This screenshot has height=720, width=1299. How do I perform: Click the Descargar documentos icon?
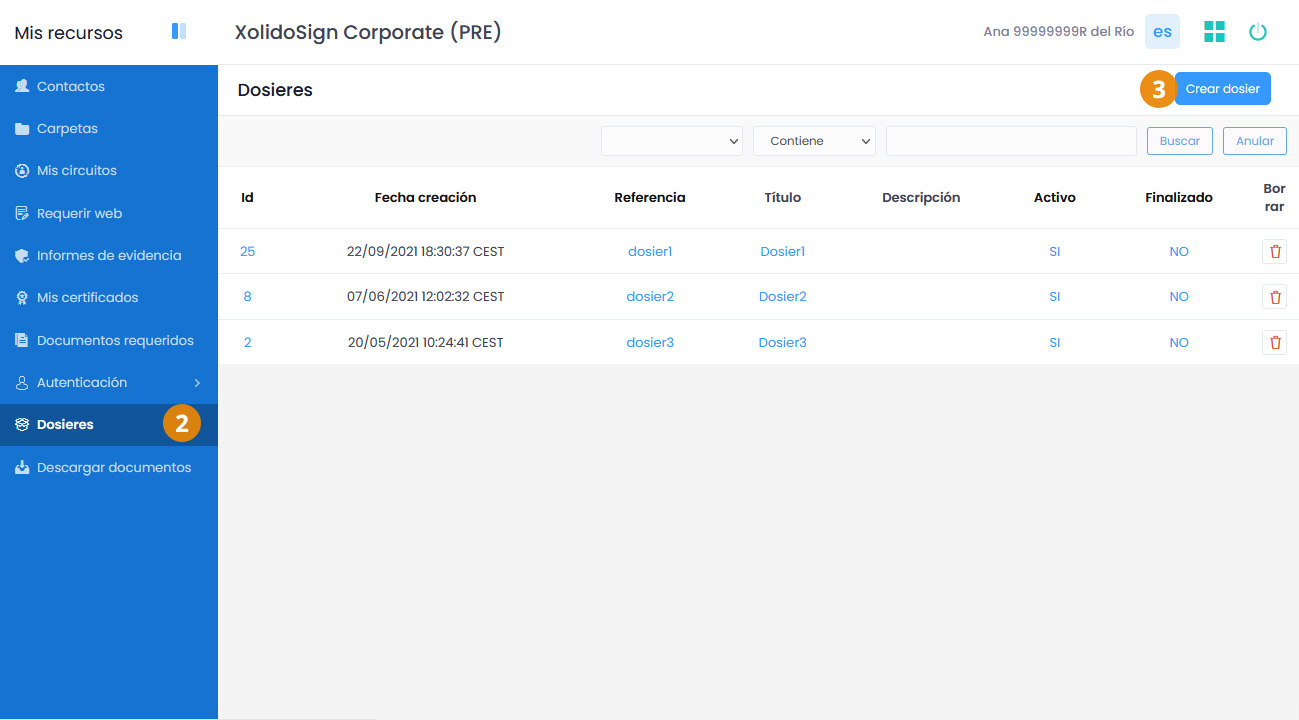pyautogui.click(x=22, y=468)
